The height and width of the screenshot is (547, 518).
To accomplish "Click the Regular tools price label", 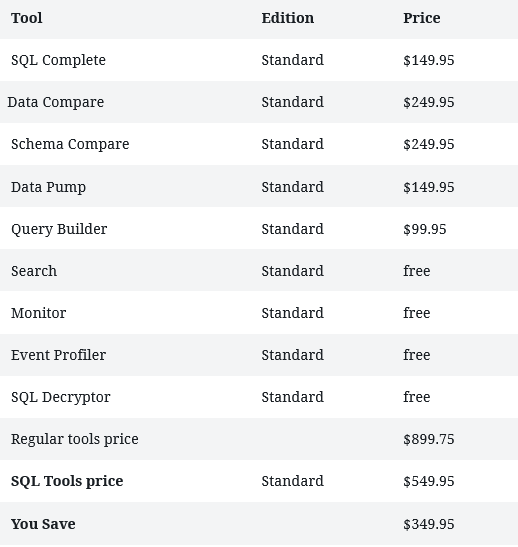I will [x=75, y=440].
